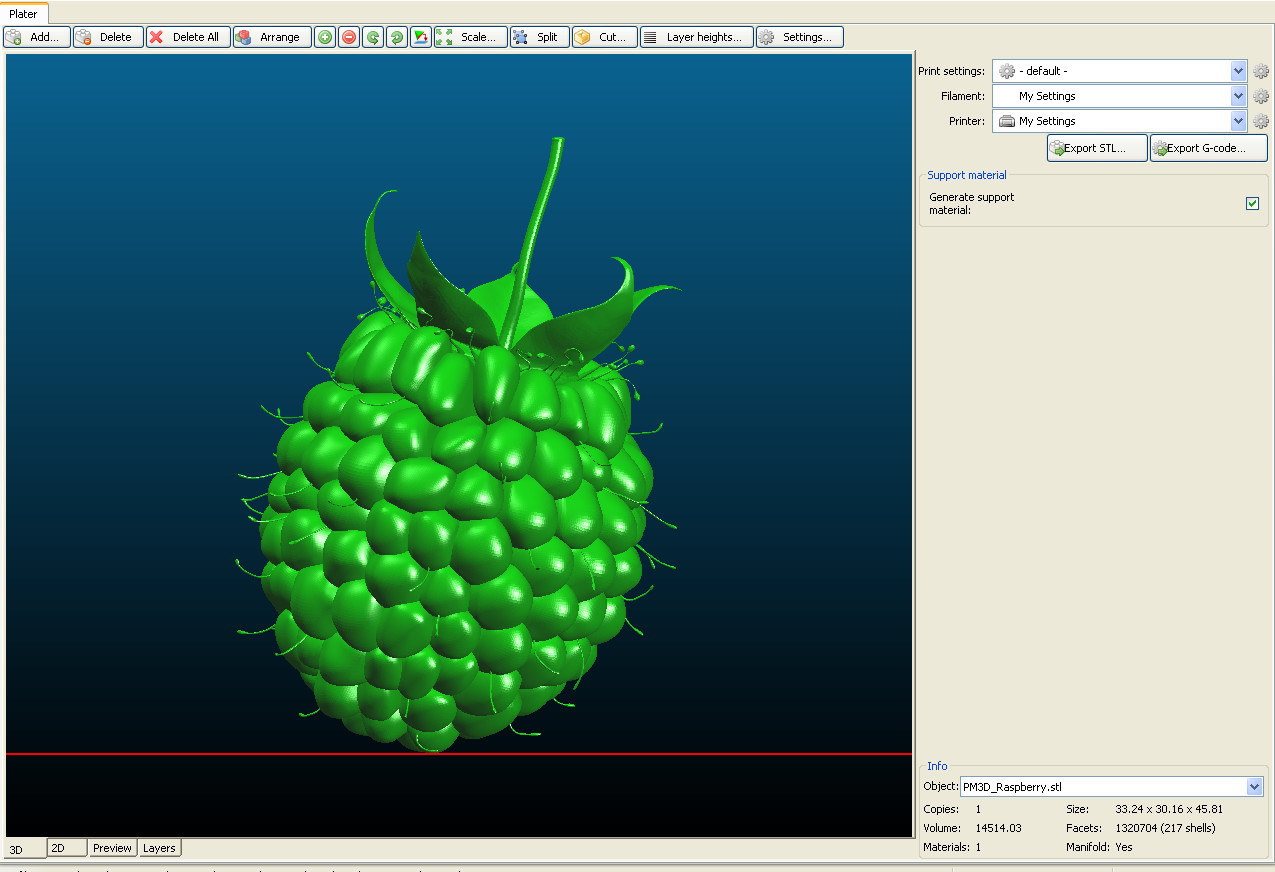Click the red minus 'Fewer copies' icon
The width and height of the screenshot is (1275, 872).
pyautogui.click(x=349, y=37)
